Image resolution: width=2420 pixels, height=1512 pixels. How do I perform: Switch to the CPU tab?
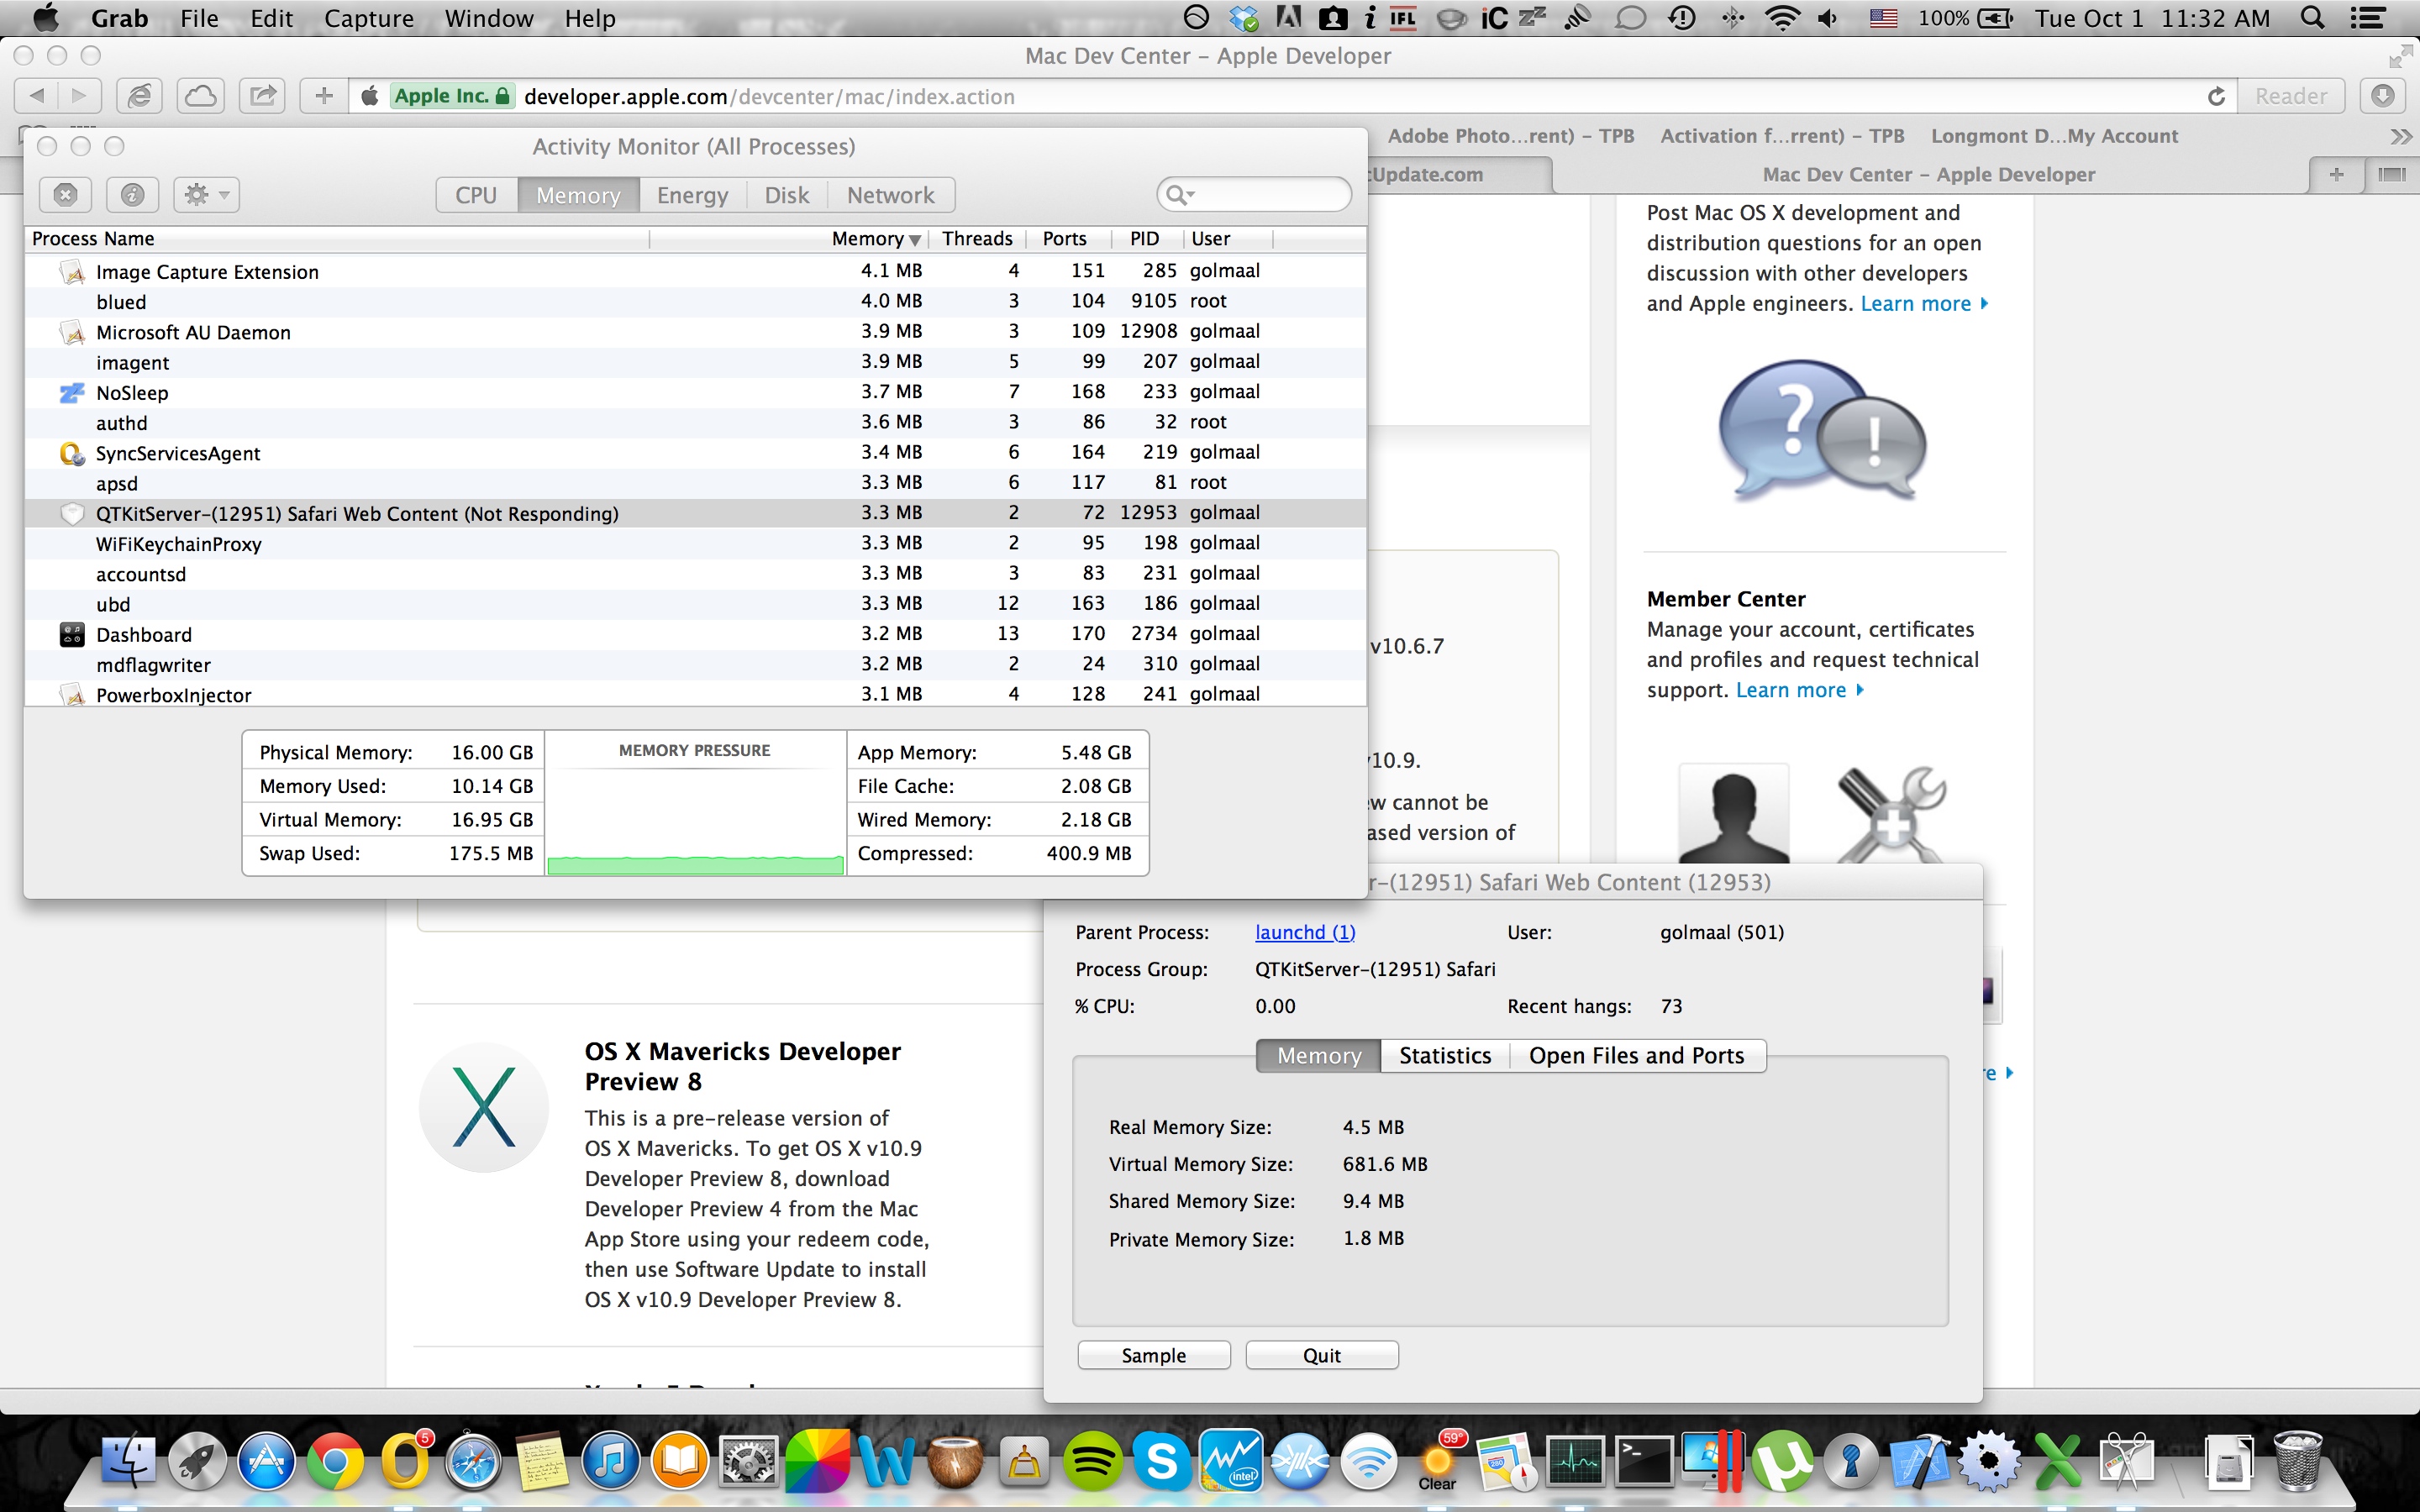(x=476, y=195)
